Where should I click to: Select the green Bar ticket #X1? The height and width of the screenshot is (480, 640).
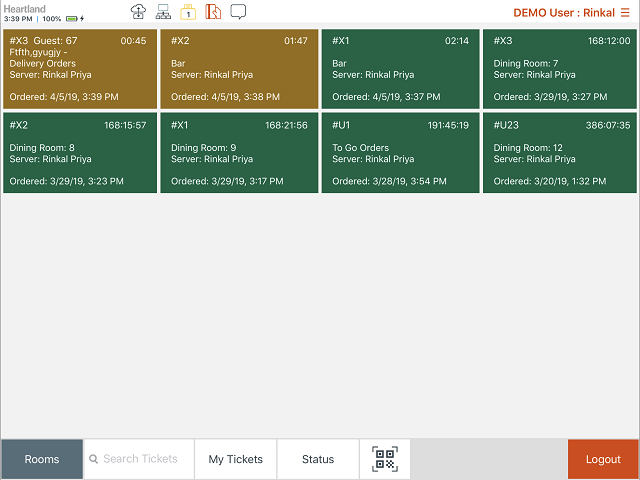pyautogui.click(x=400, y=69)
